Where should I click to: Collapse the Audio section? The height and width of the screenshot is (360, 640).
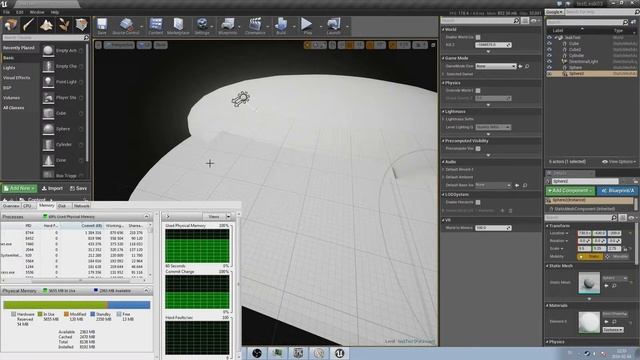click(444, 162)
